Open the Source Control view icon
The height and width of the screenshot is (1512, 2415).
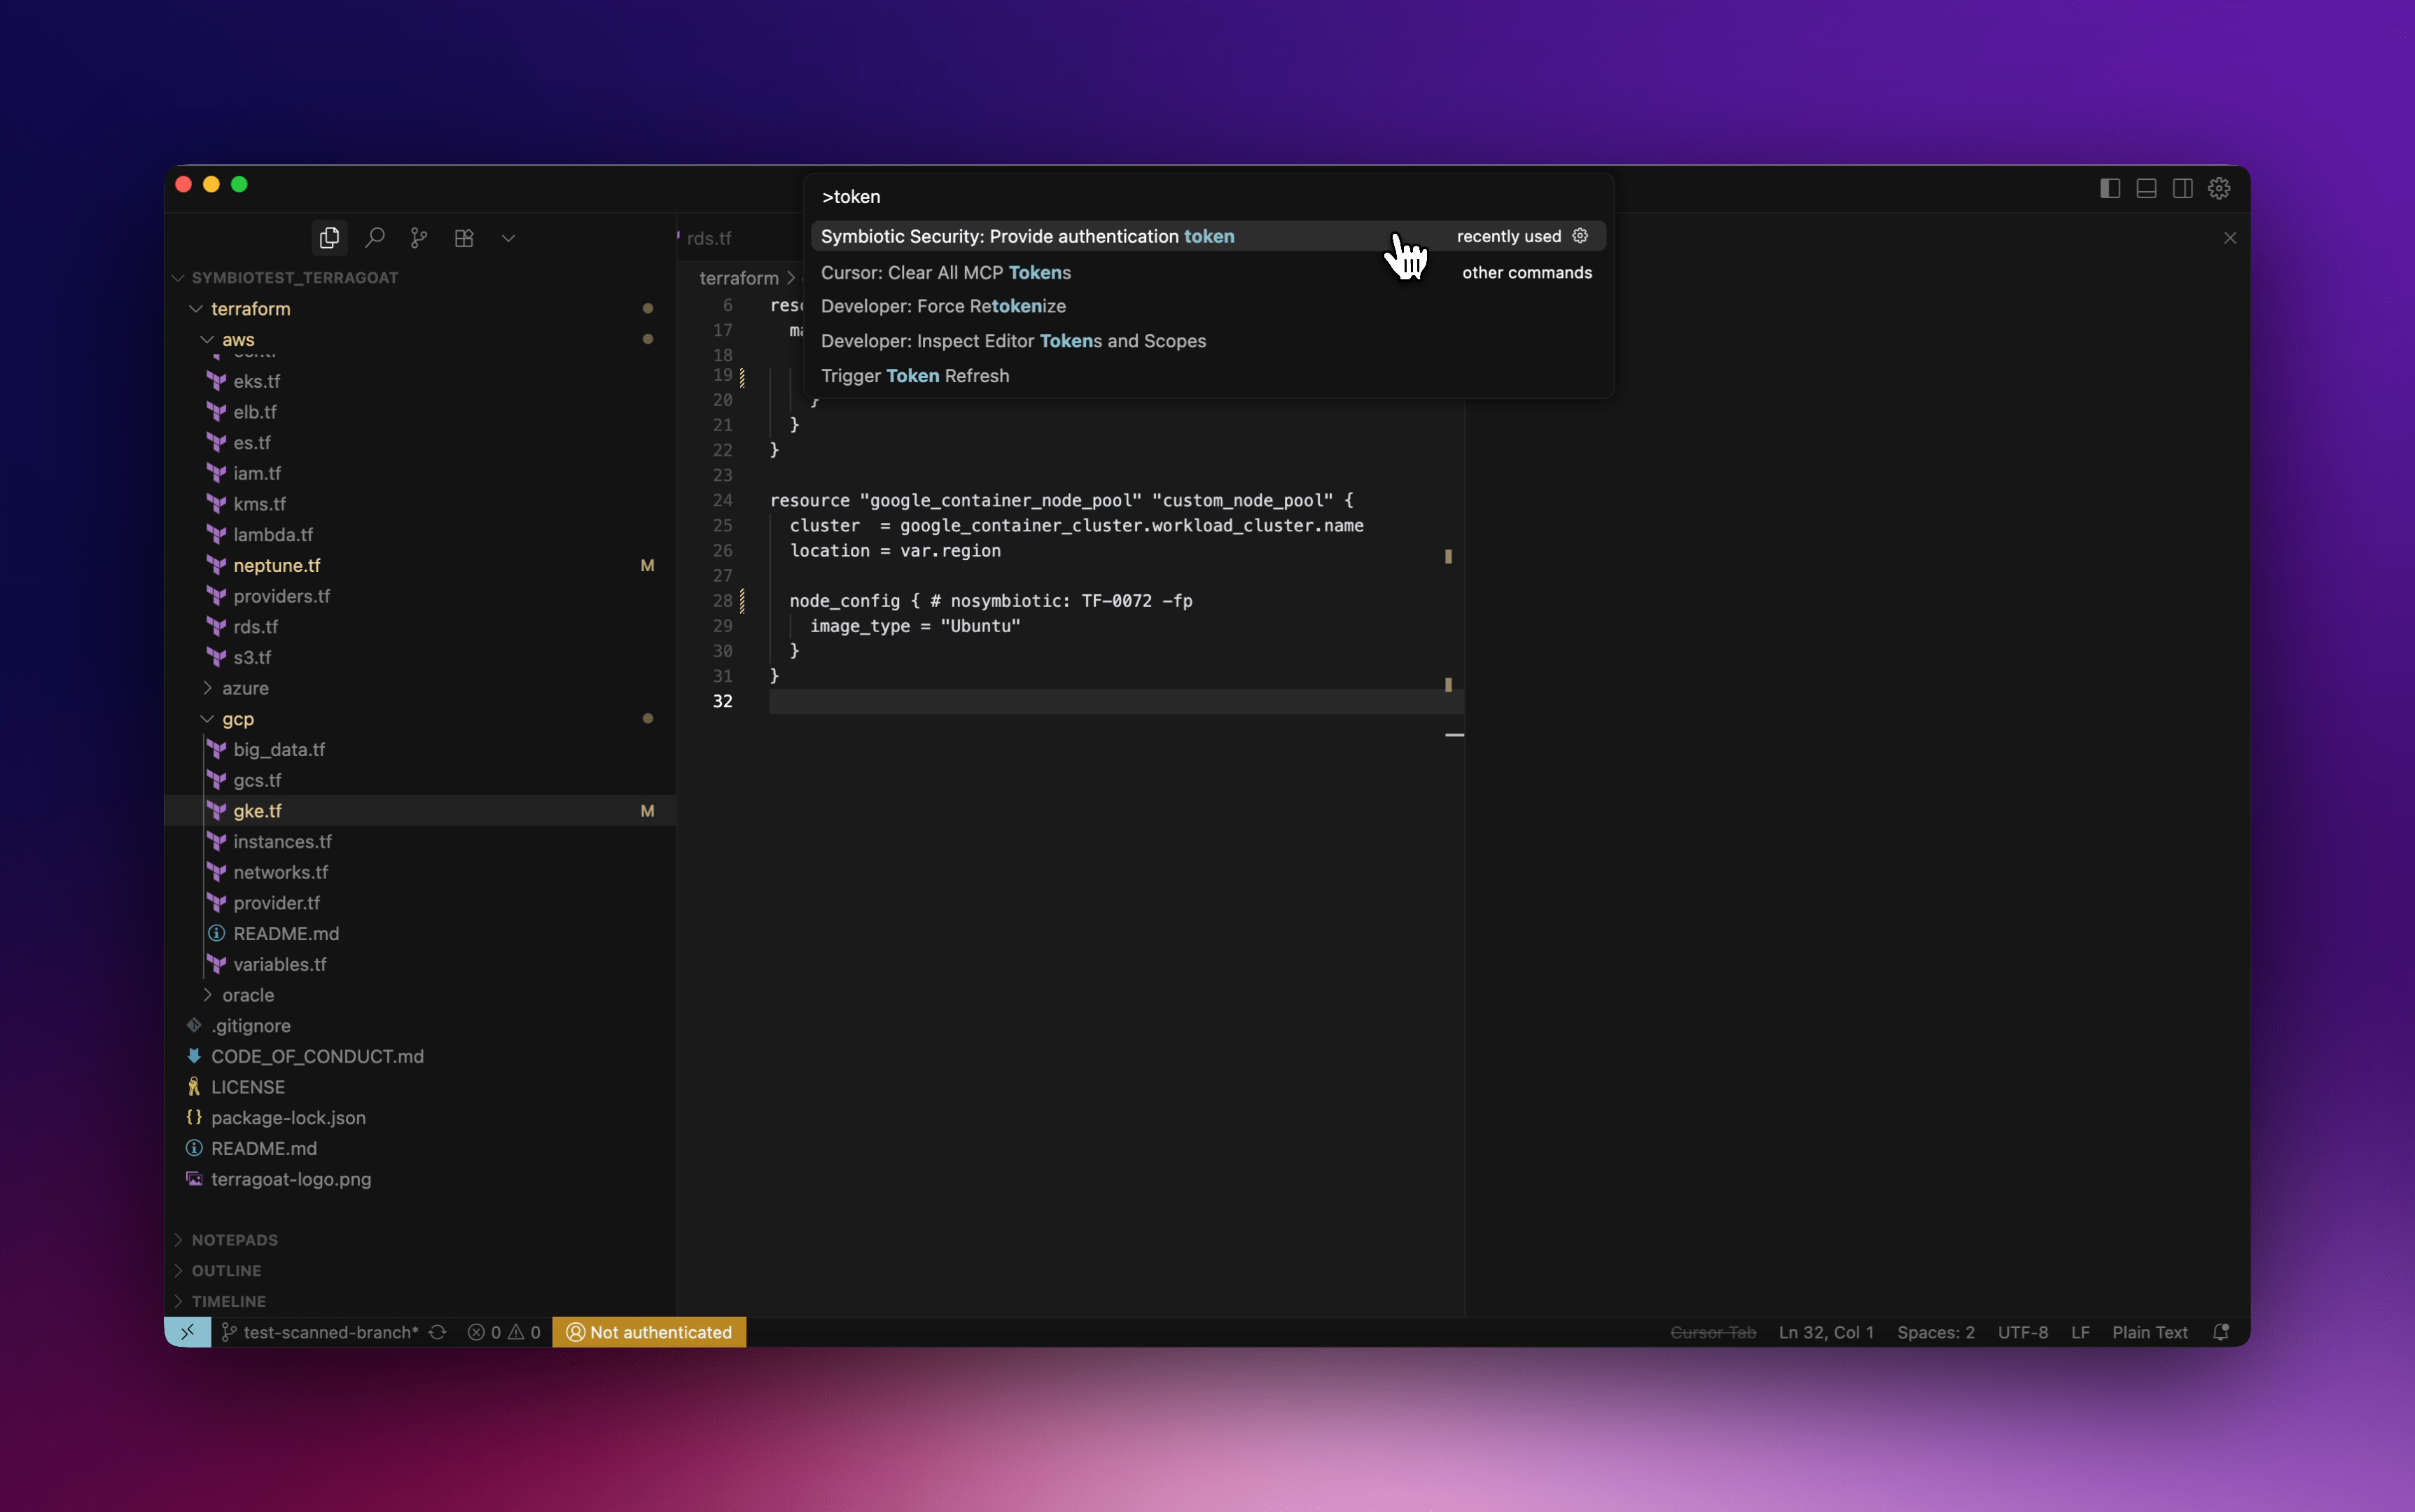coord(419,238)
